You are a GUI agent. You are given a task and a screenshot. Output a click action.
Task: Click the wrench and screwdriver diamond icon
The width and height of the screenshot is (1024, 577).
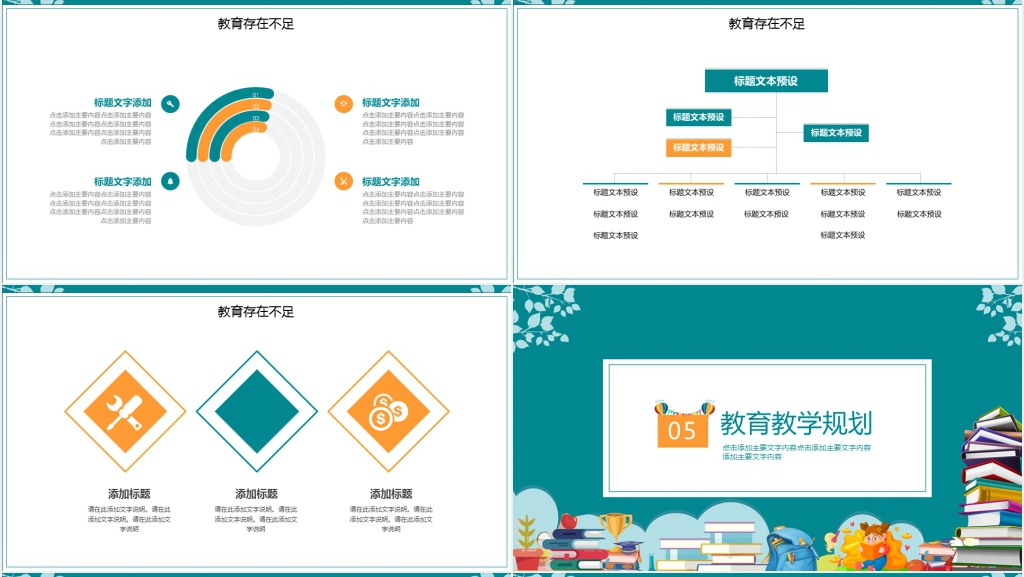click(125, 411)
